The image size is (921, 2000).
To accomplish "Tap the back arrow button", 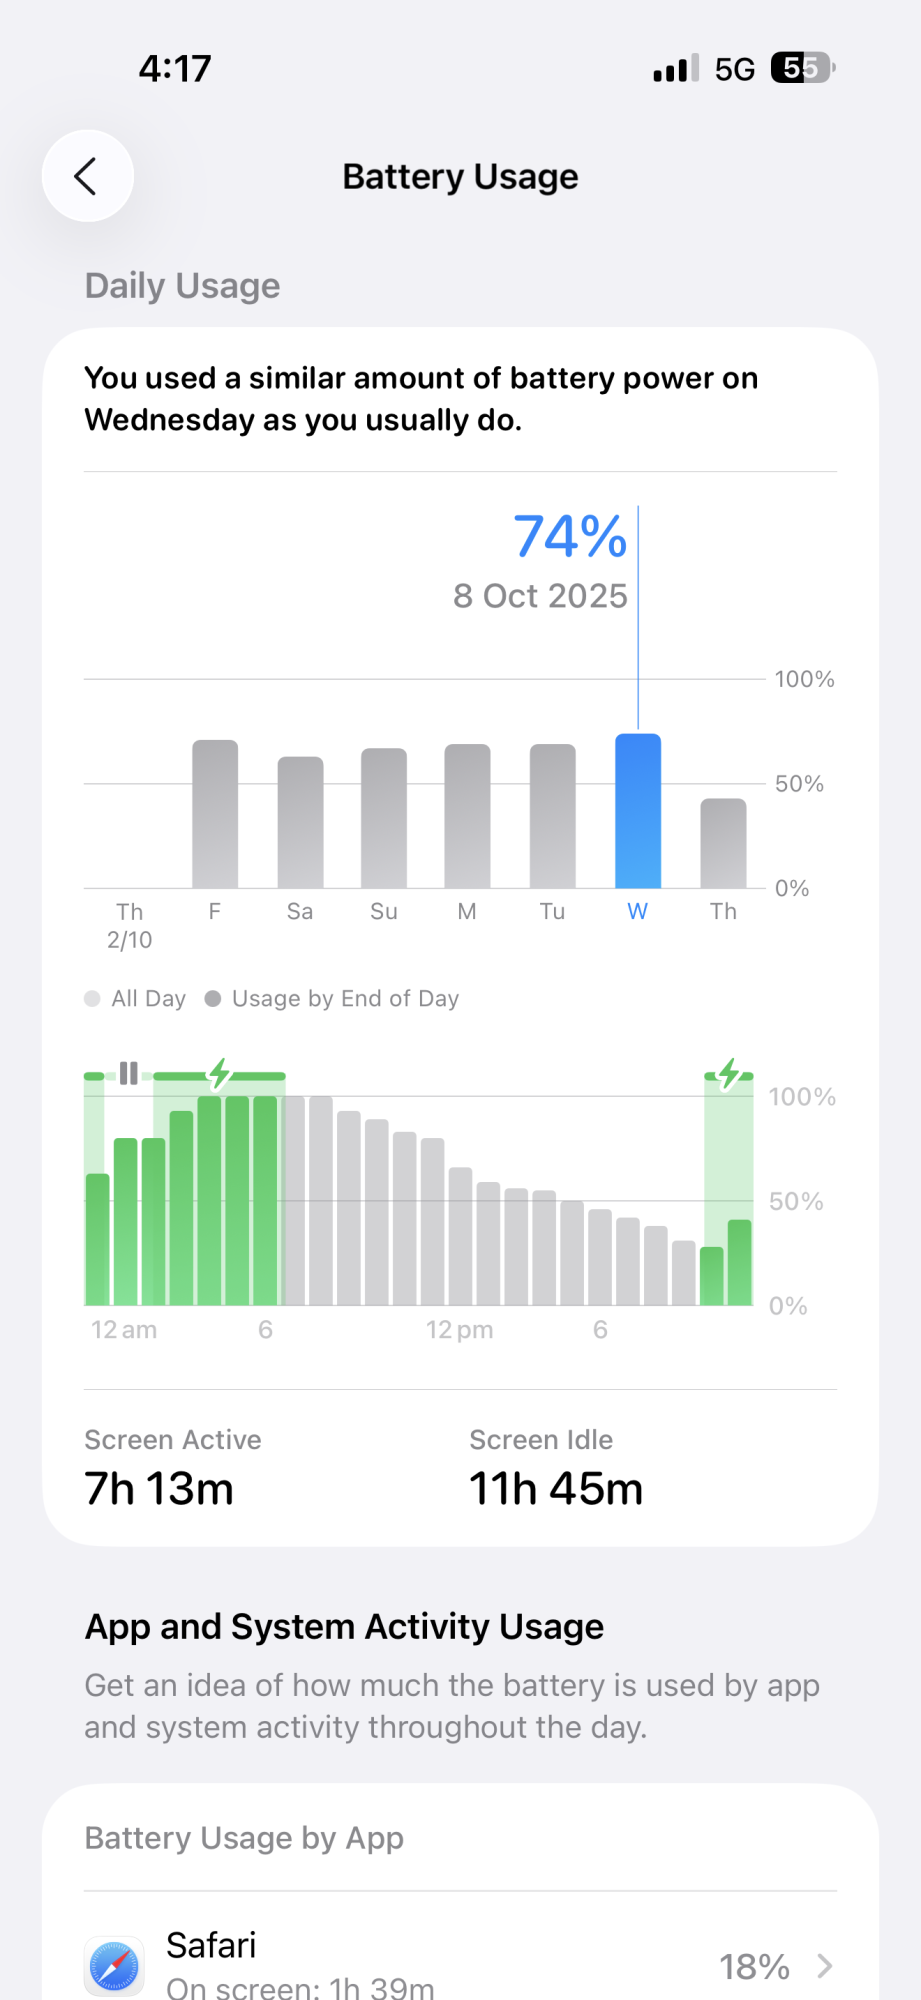I will coord(87,176).
